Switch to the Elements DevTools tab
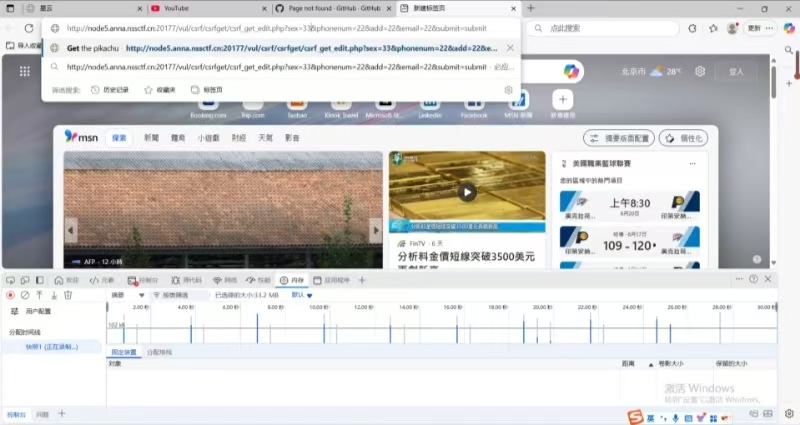 [x=102, y=280]
